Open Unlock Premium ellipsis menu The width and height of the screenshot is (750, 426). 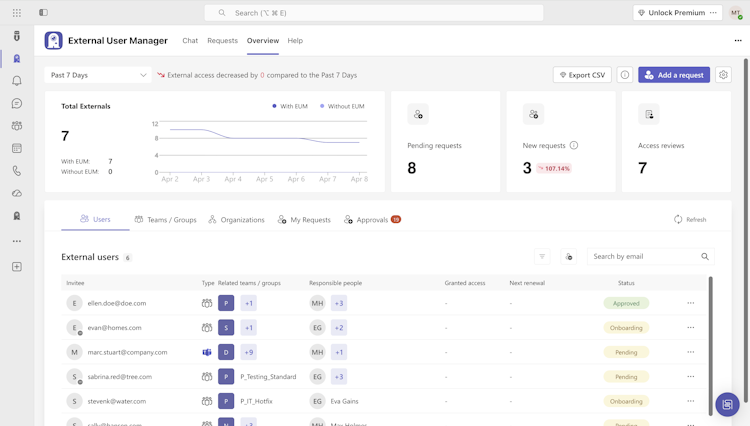click(713, 13)
